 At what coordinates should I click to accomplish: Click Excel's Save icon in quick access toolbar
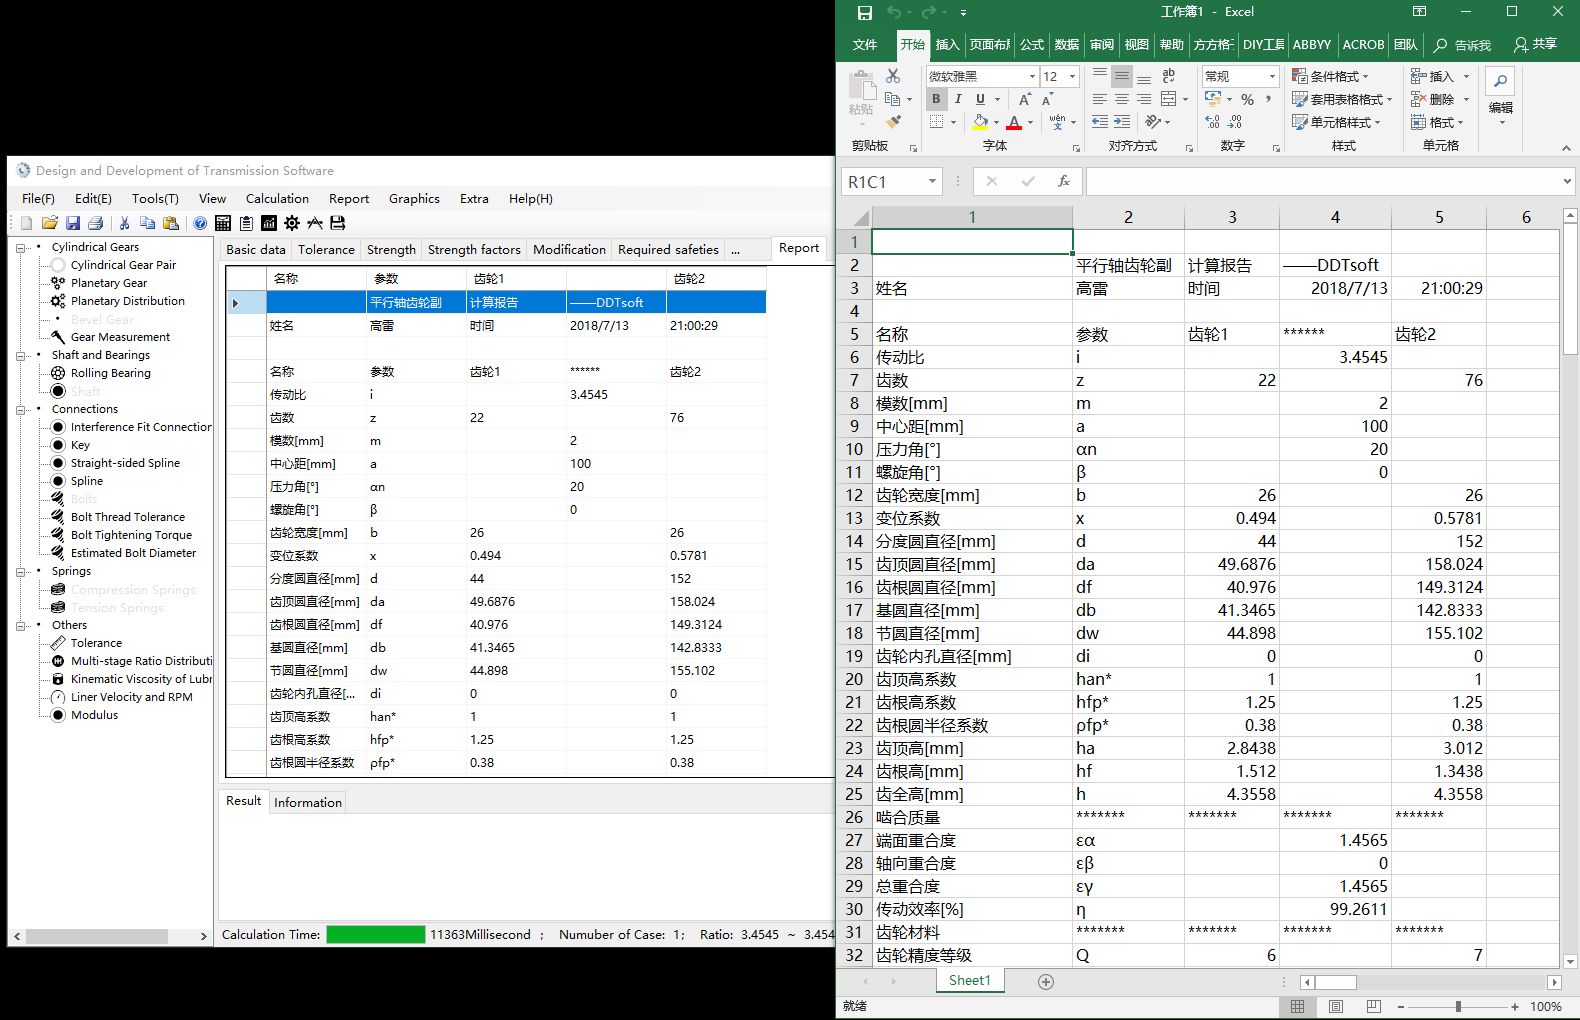tap(865, 13)
